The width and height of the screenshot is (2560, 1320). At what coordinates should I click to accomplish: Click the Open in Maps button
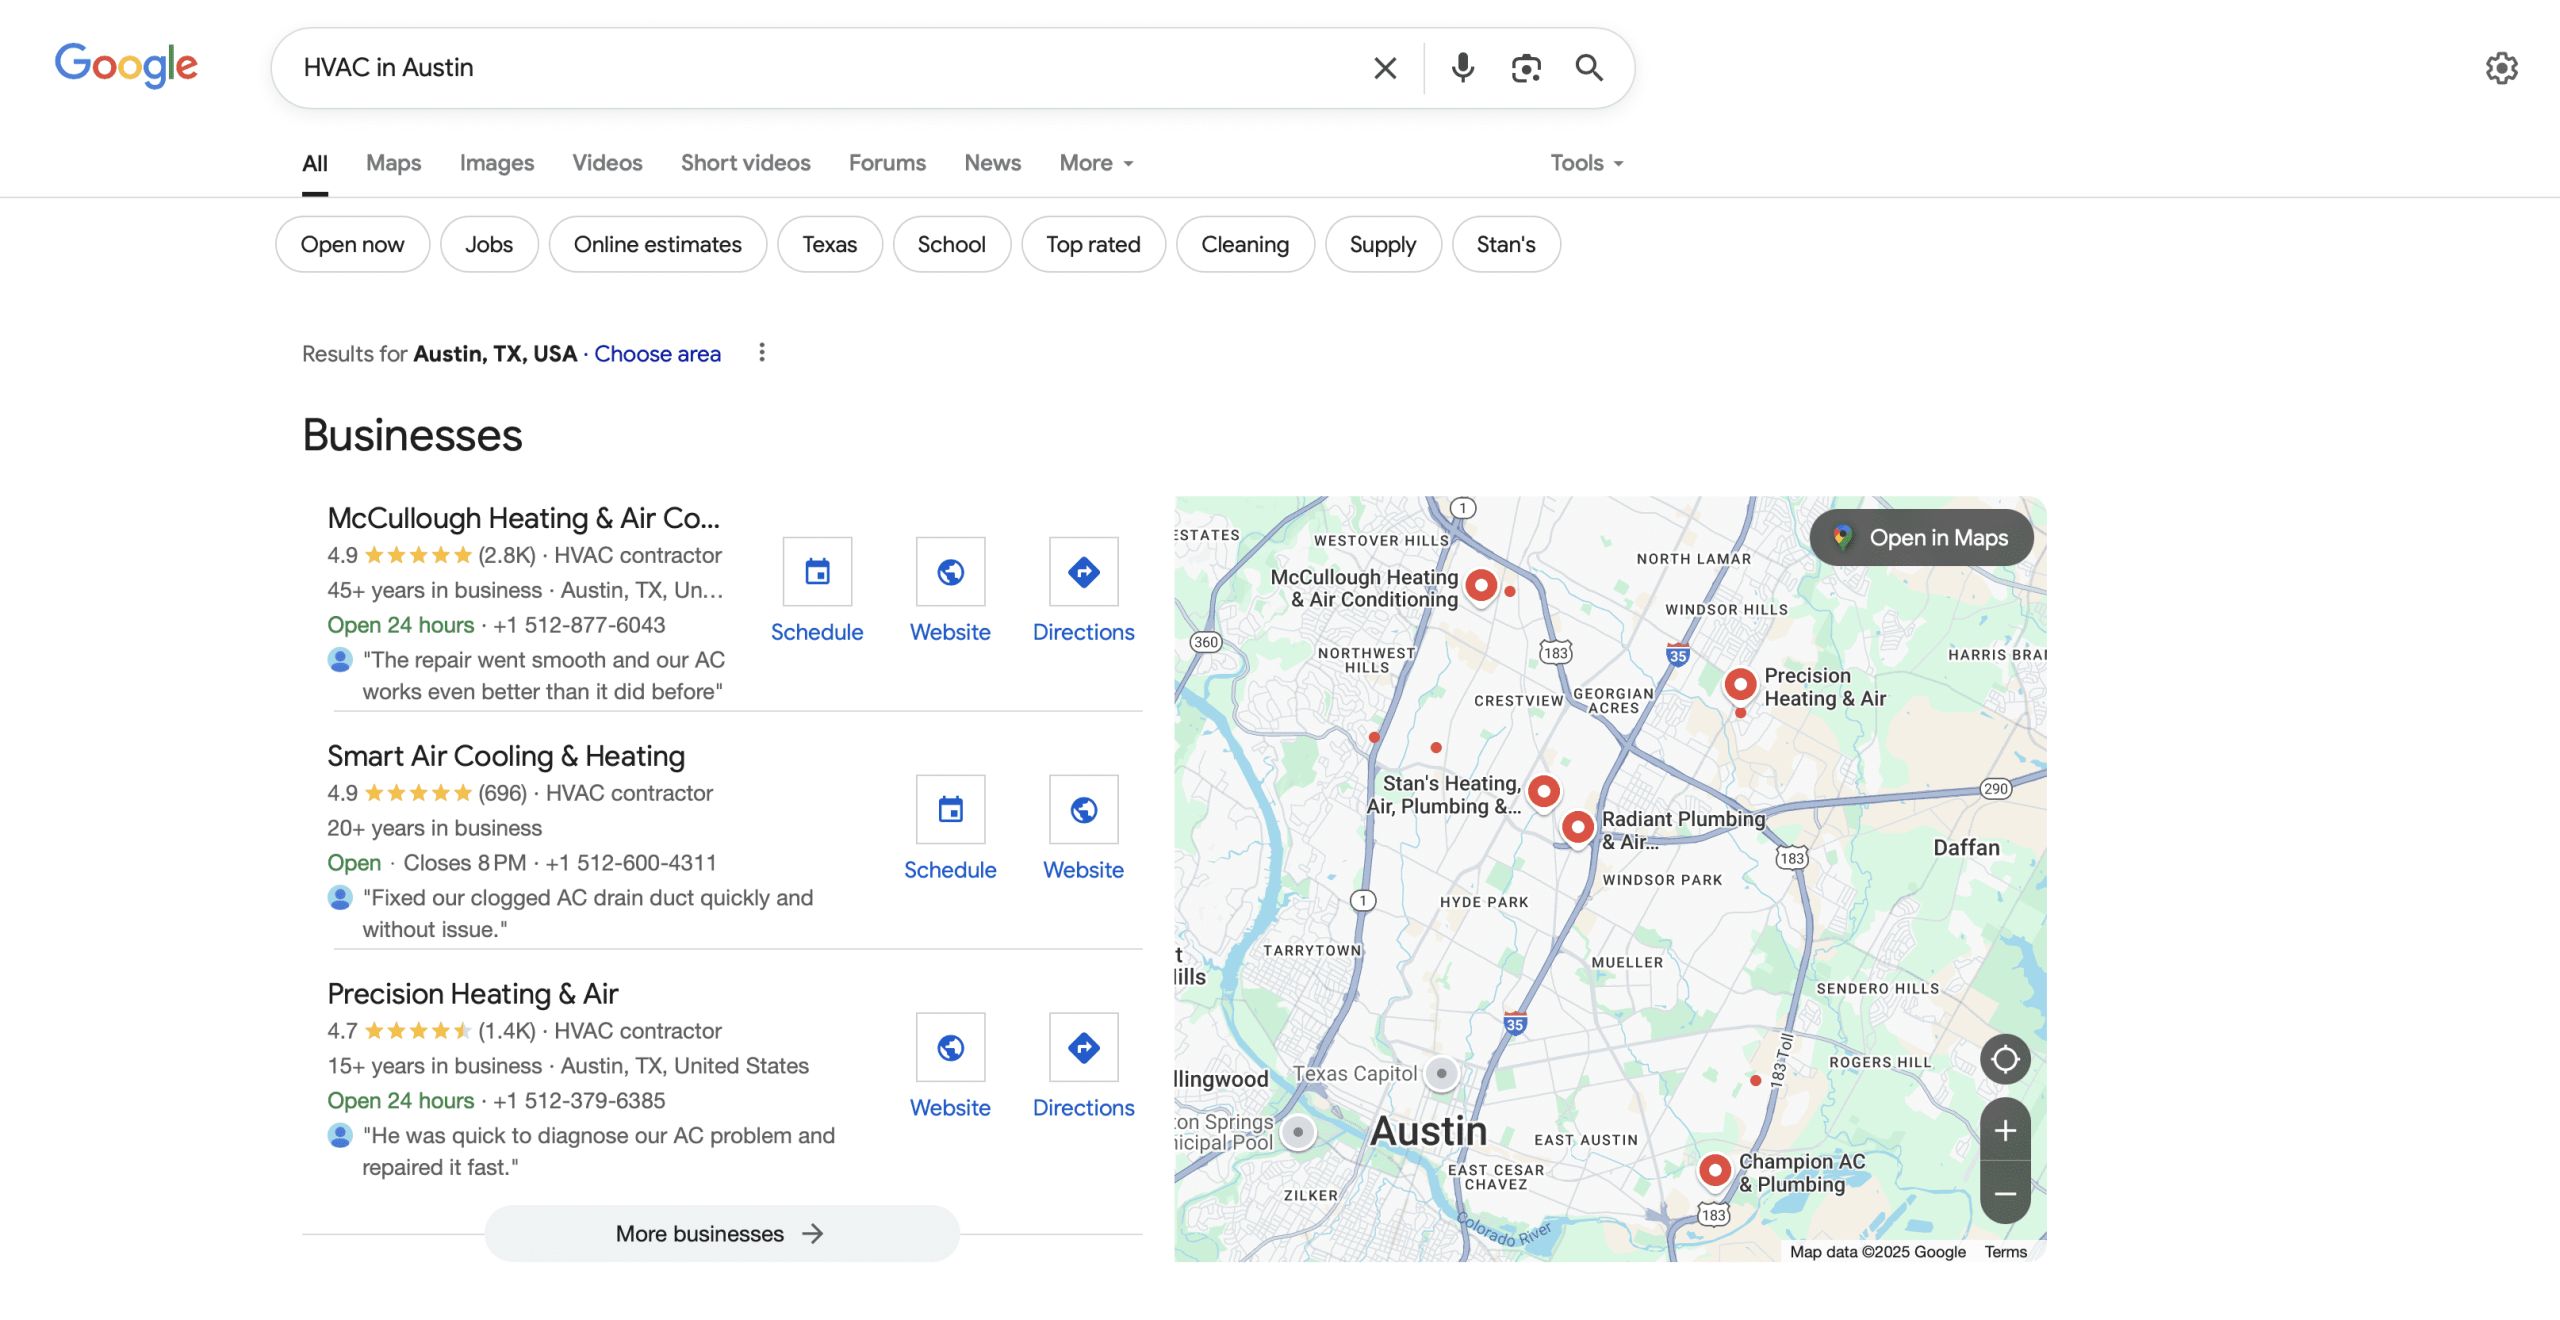click(1921, 538)
